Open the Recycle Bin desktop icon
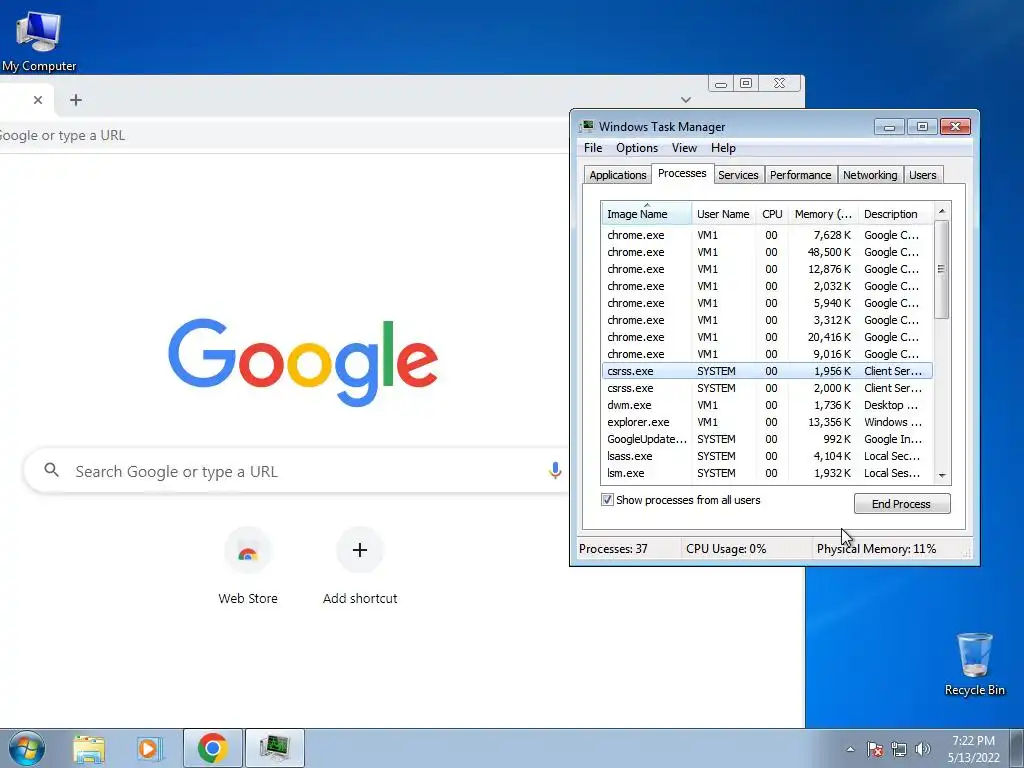 pyautogui.click(x=974, y=664)
